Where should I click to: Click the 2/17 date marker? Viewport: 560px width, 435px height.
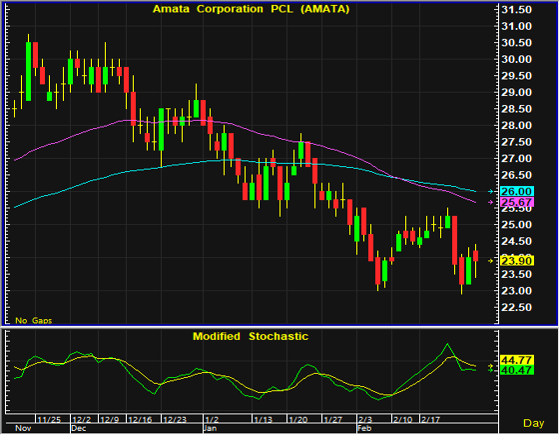pos(430,420)
